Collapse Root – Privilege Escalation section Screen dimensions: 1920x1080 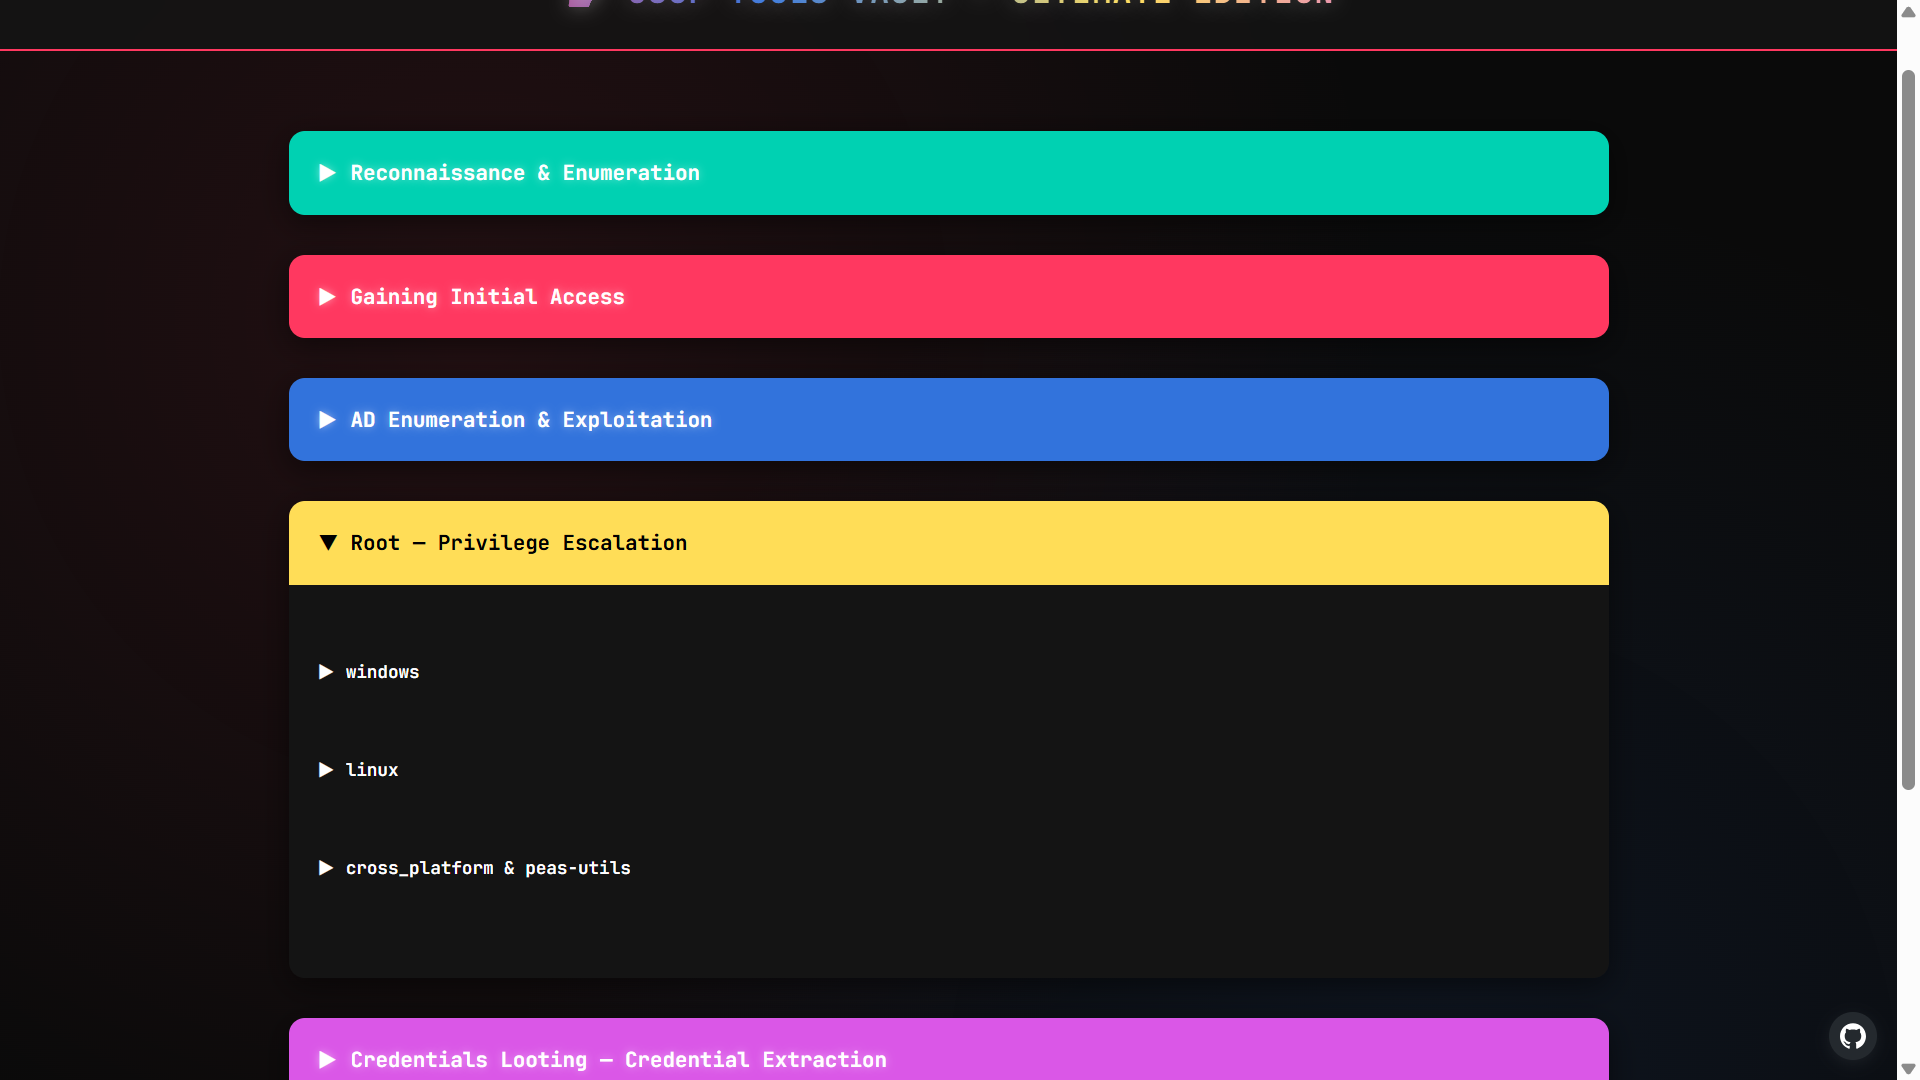(518, 543)
